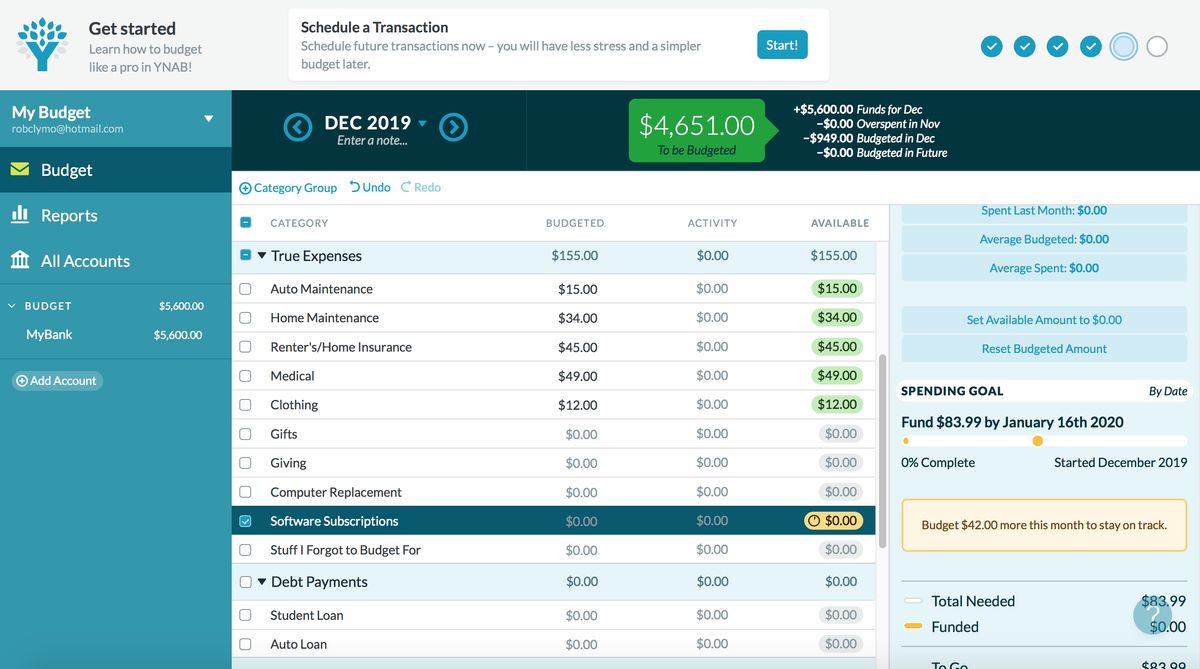
Task: Expand the Debt Payments group triangle
Action: coord(262,581)
